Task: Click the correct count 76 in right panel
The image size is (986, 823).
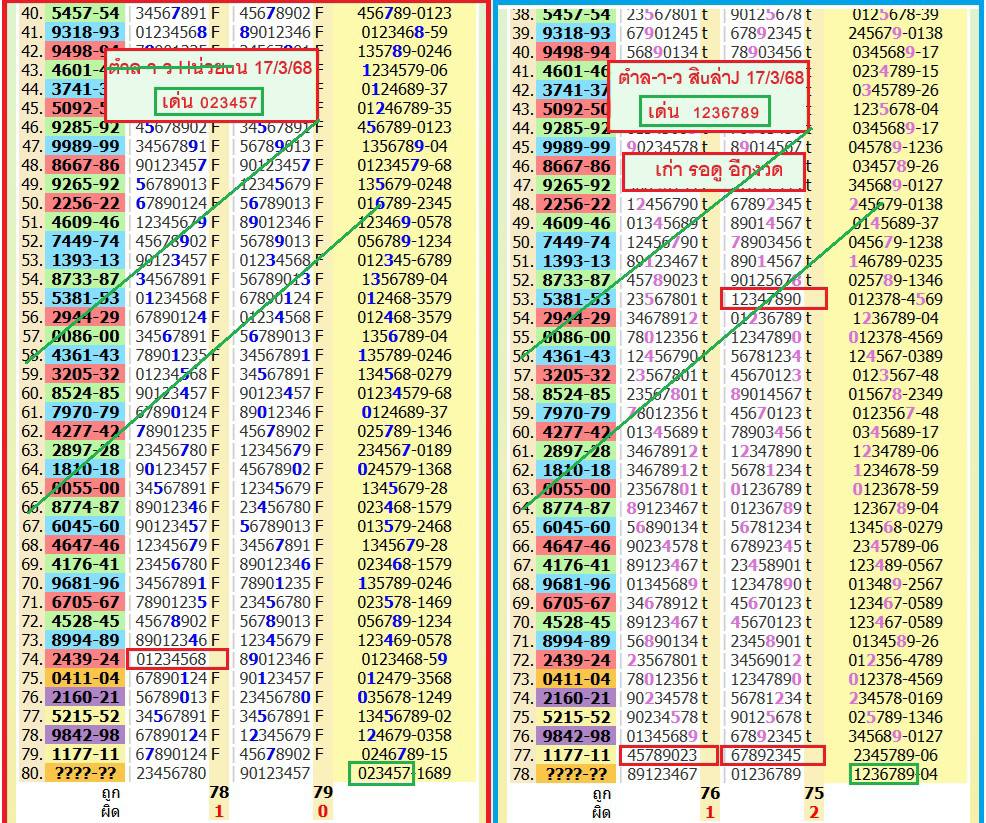Action: [x=709, y=793]
